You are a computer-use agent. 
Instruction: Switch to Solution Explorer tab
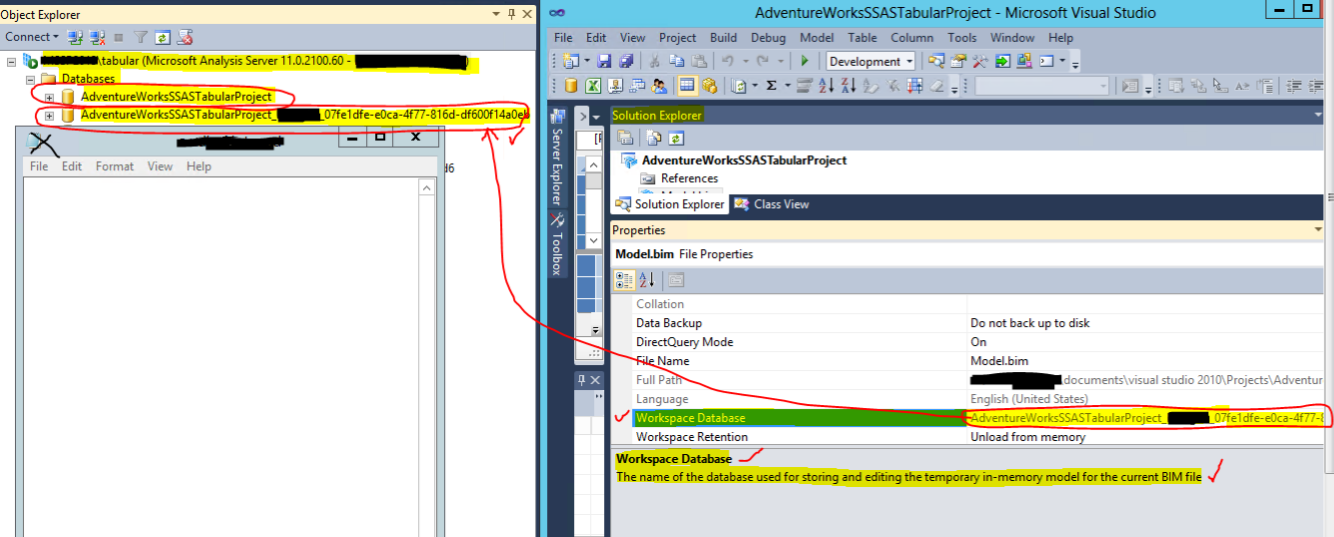(669, 204)
